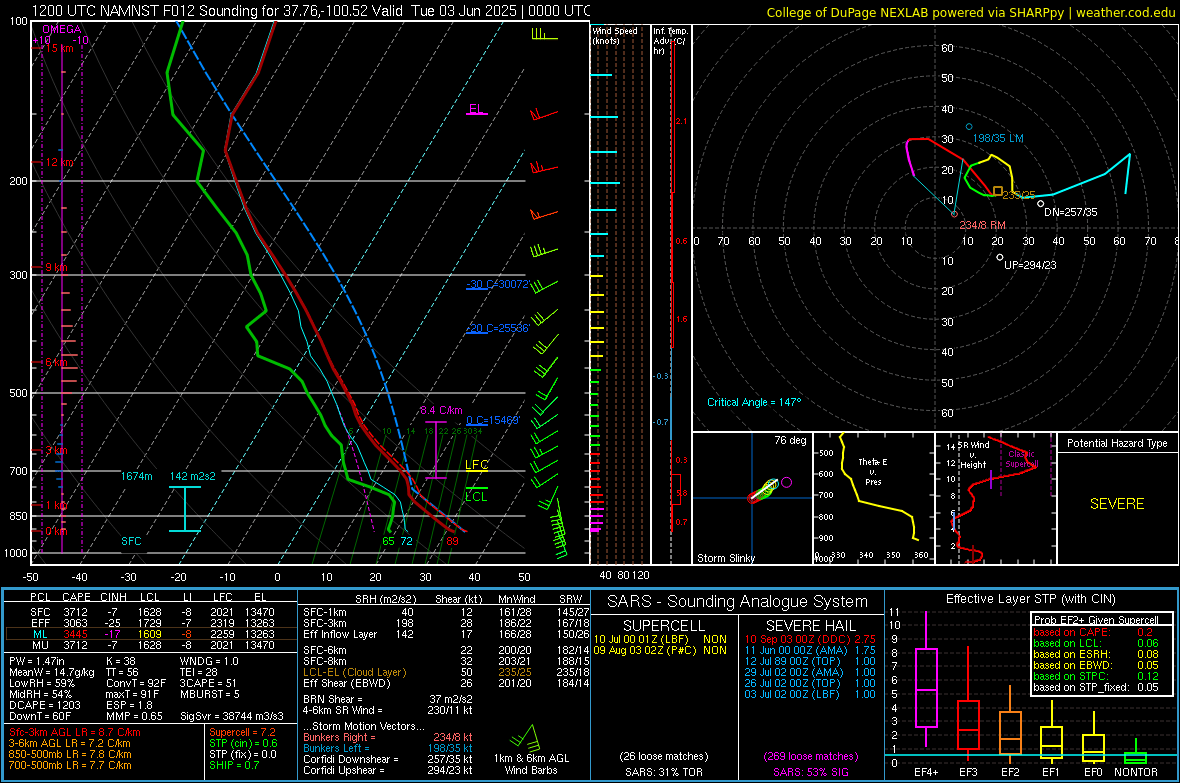The image size is (1180, 783).
Task: Click 'Critical Angle = 147°' text
Action: pos(753,402)
